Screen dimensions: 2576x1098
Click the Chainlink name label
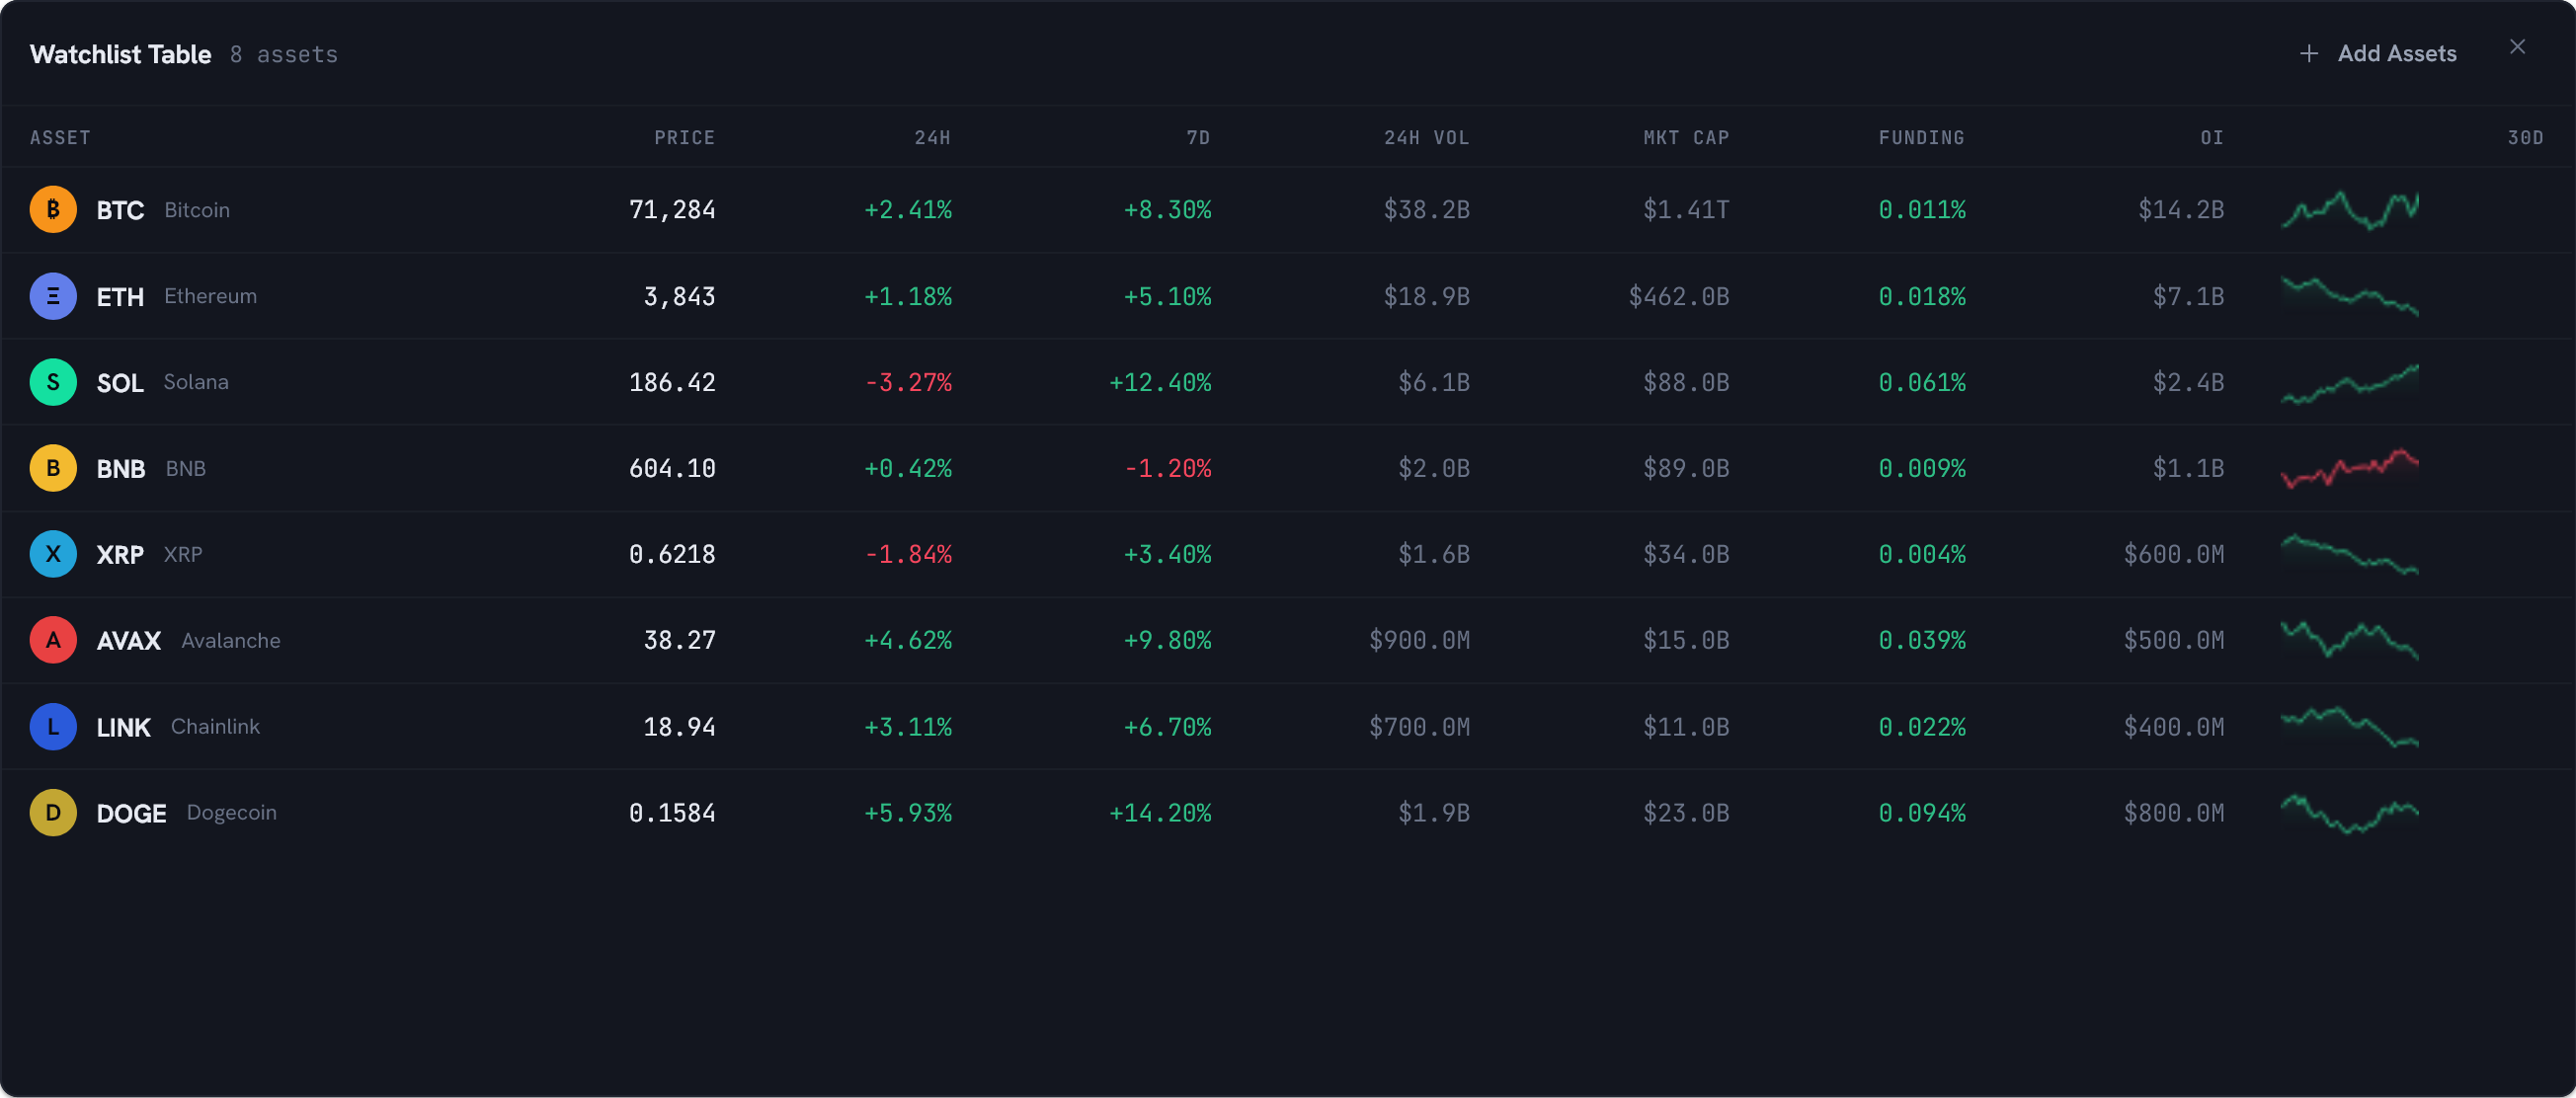coord(215,727)
